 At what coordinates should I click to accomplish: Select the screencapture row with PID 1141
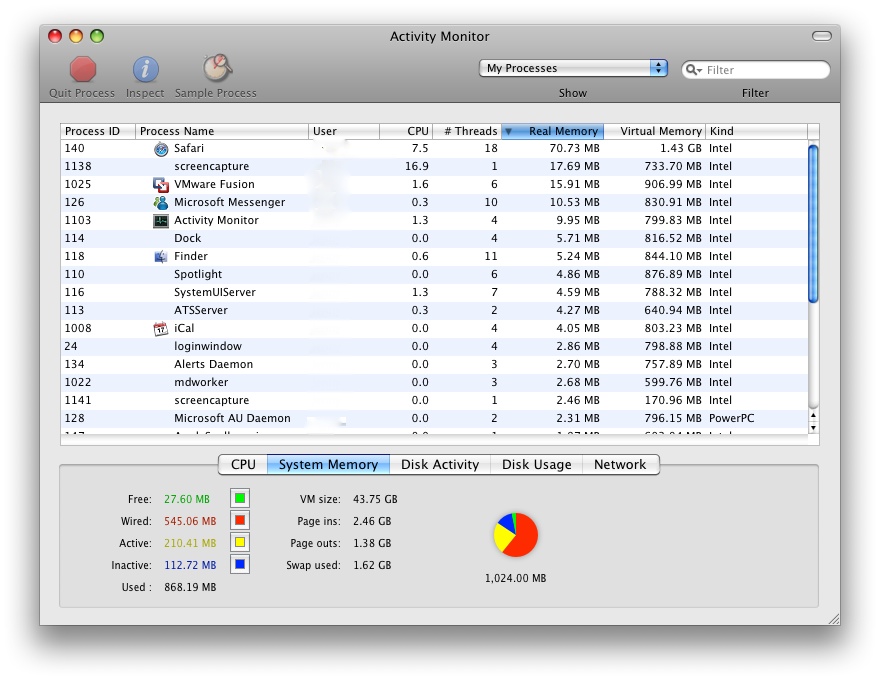pos(434,400)
